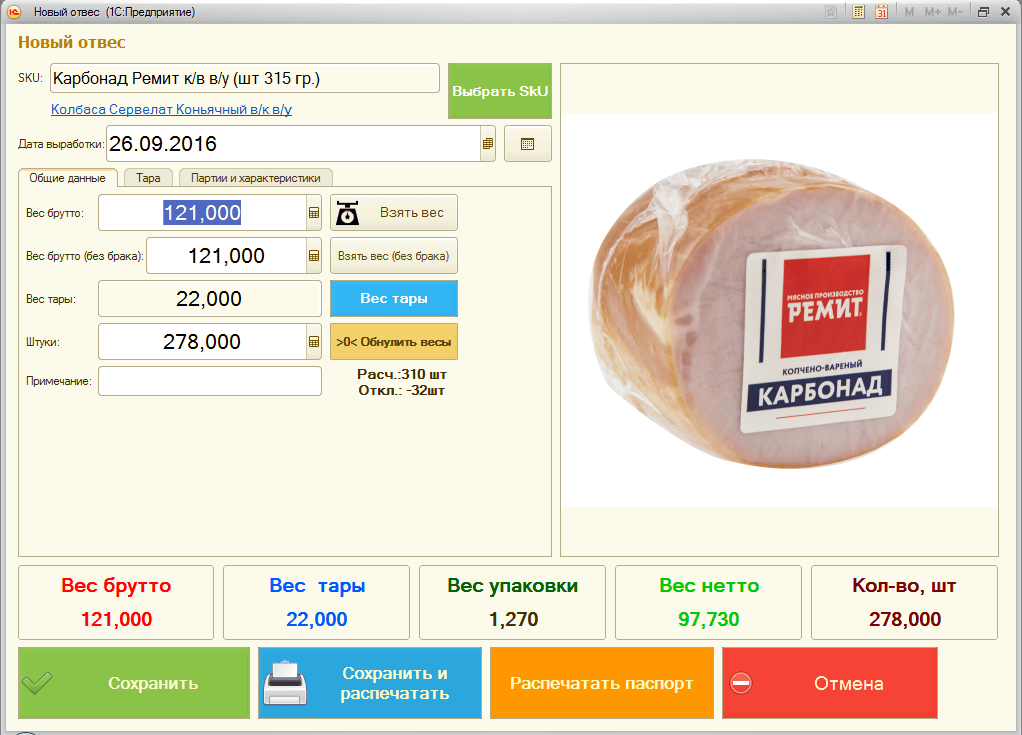Cancel with the red Отмена button
This screenshot has width=1022, height=735.
click(x=830, y=683)
